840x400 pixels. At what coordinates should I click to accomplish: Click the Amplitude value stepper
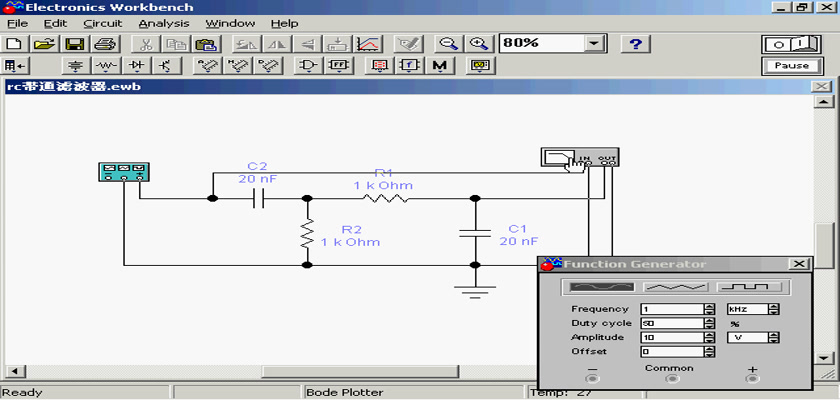click(710, 337)
